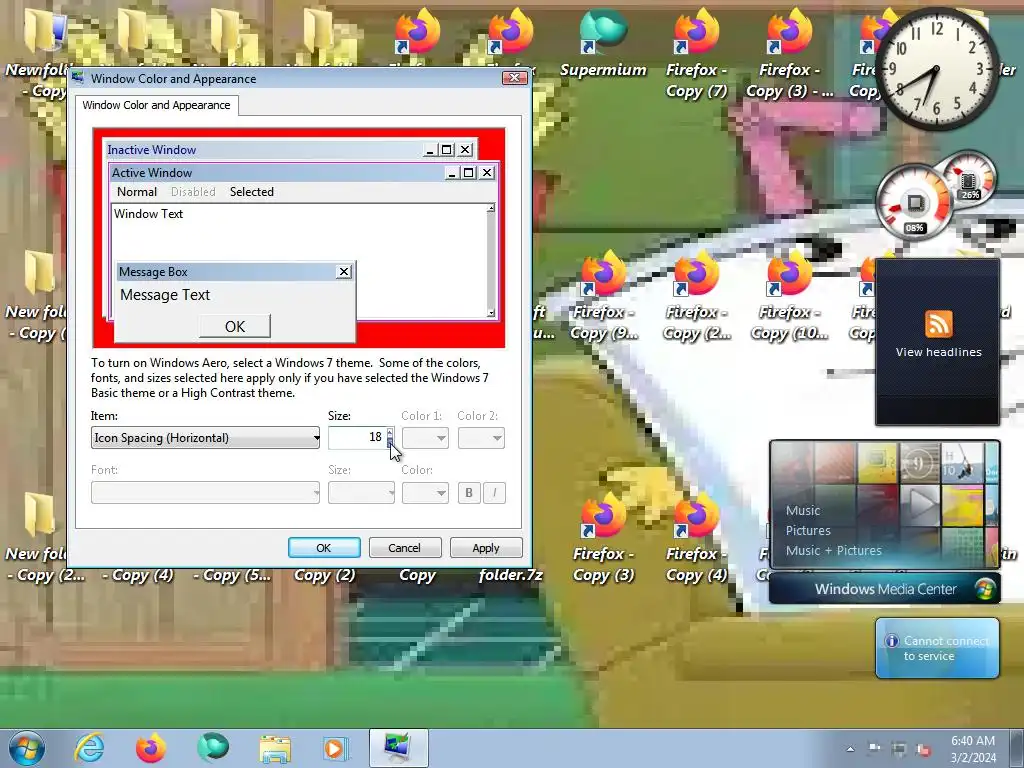Click the analog Clock desktop gadget
1024x768 pixels.
pos(936,69)
